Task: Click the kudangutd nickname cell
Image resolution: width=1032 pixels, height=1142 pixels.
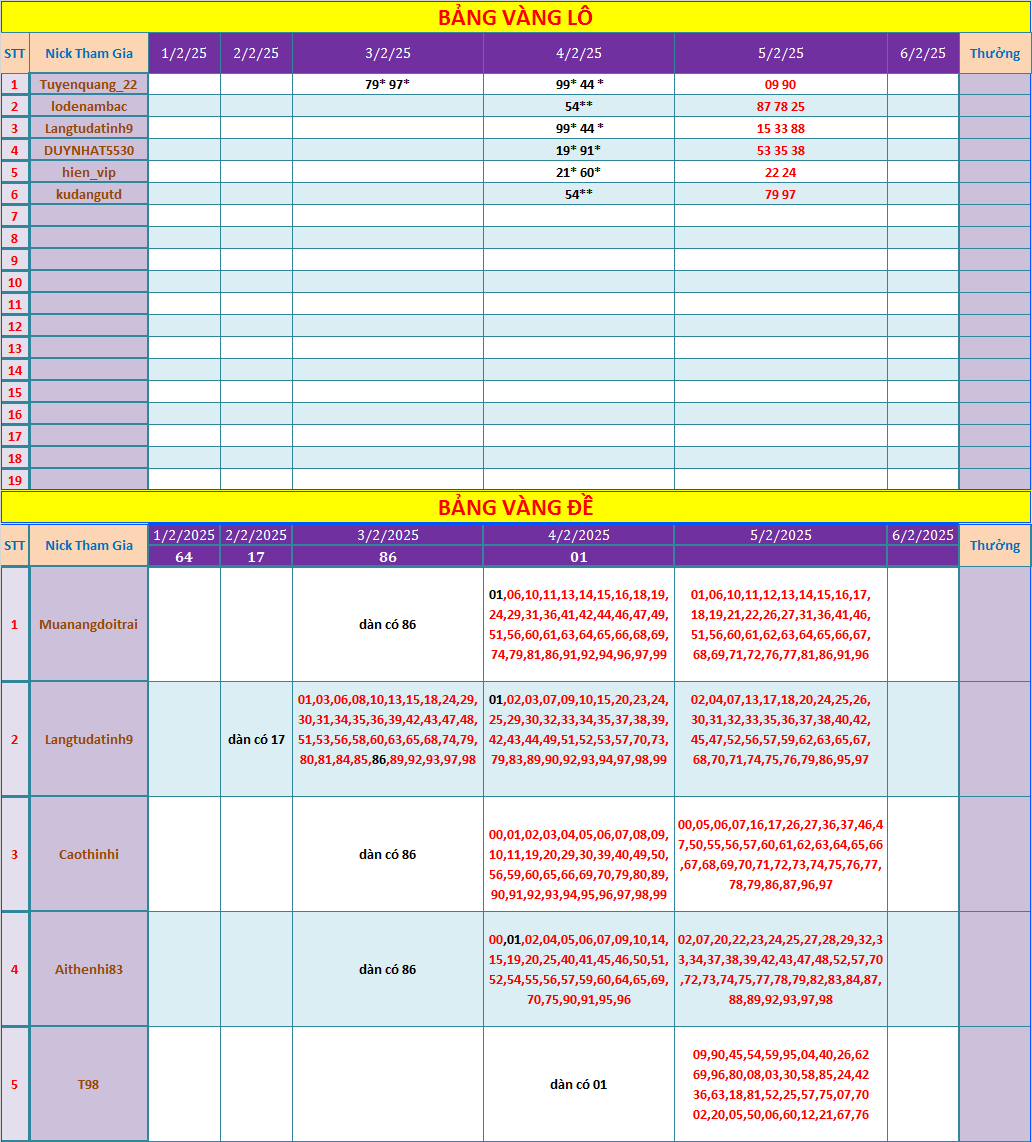Action: pos(89,194)
